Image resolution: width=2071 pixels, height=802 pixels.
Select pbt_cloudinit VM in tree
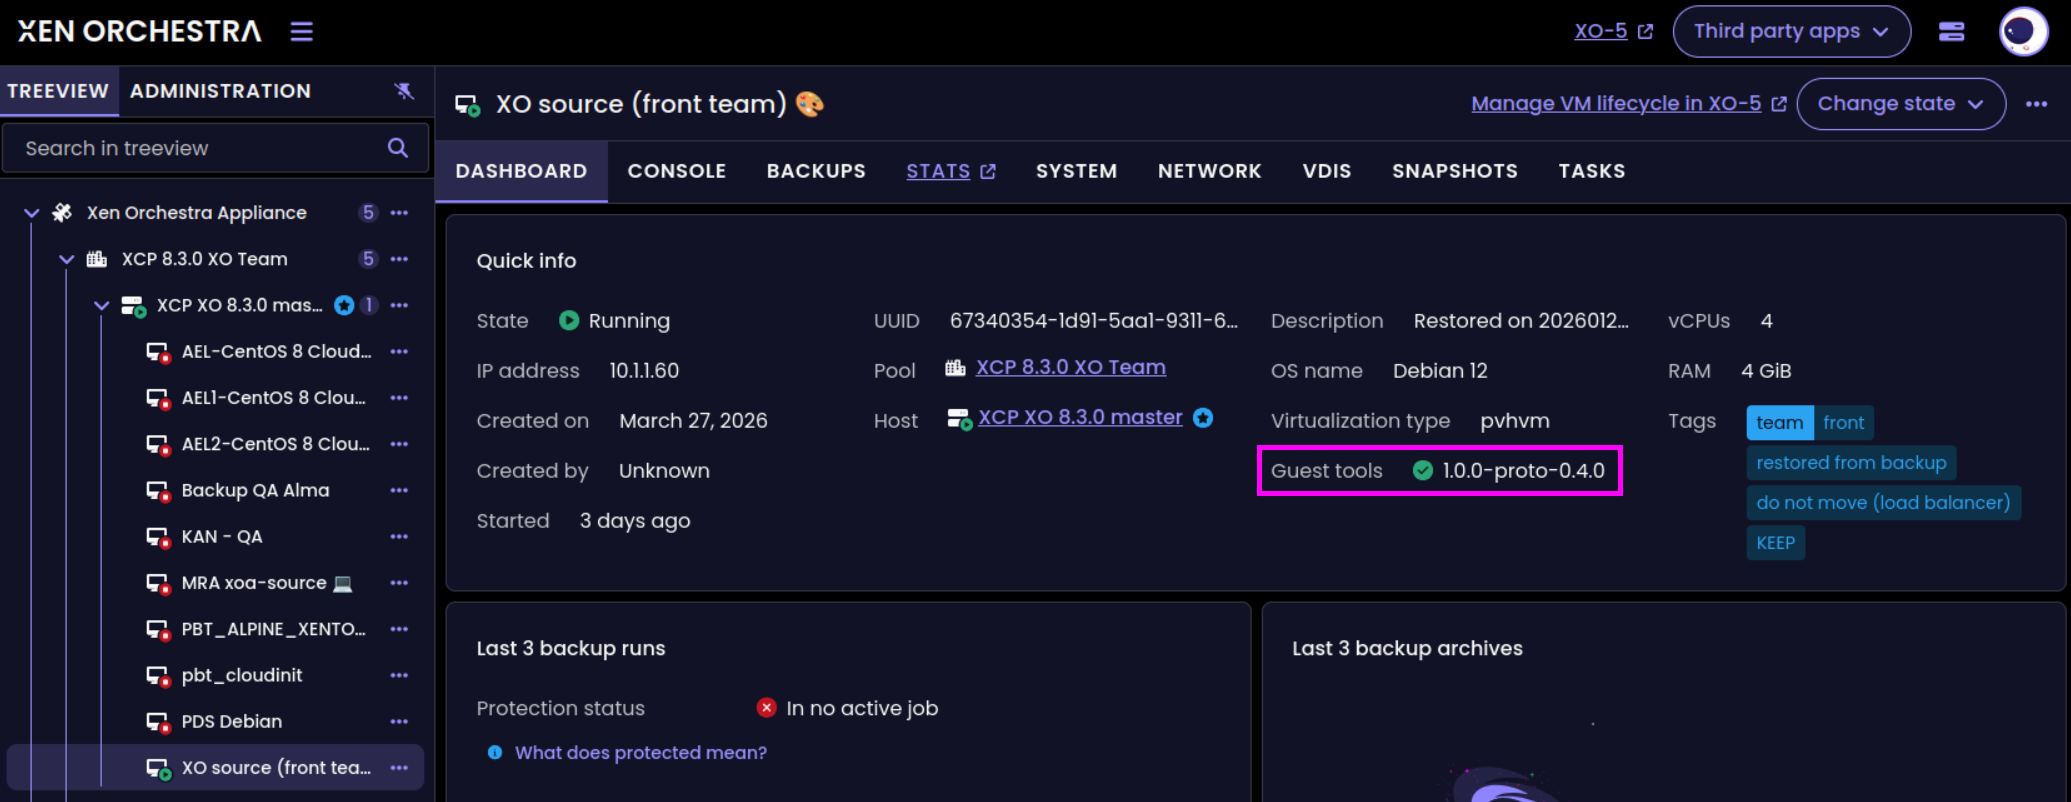242,675
